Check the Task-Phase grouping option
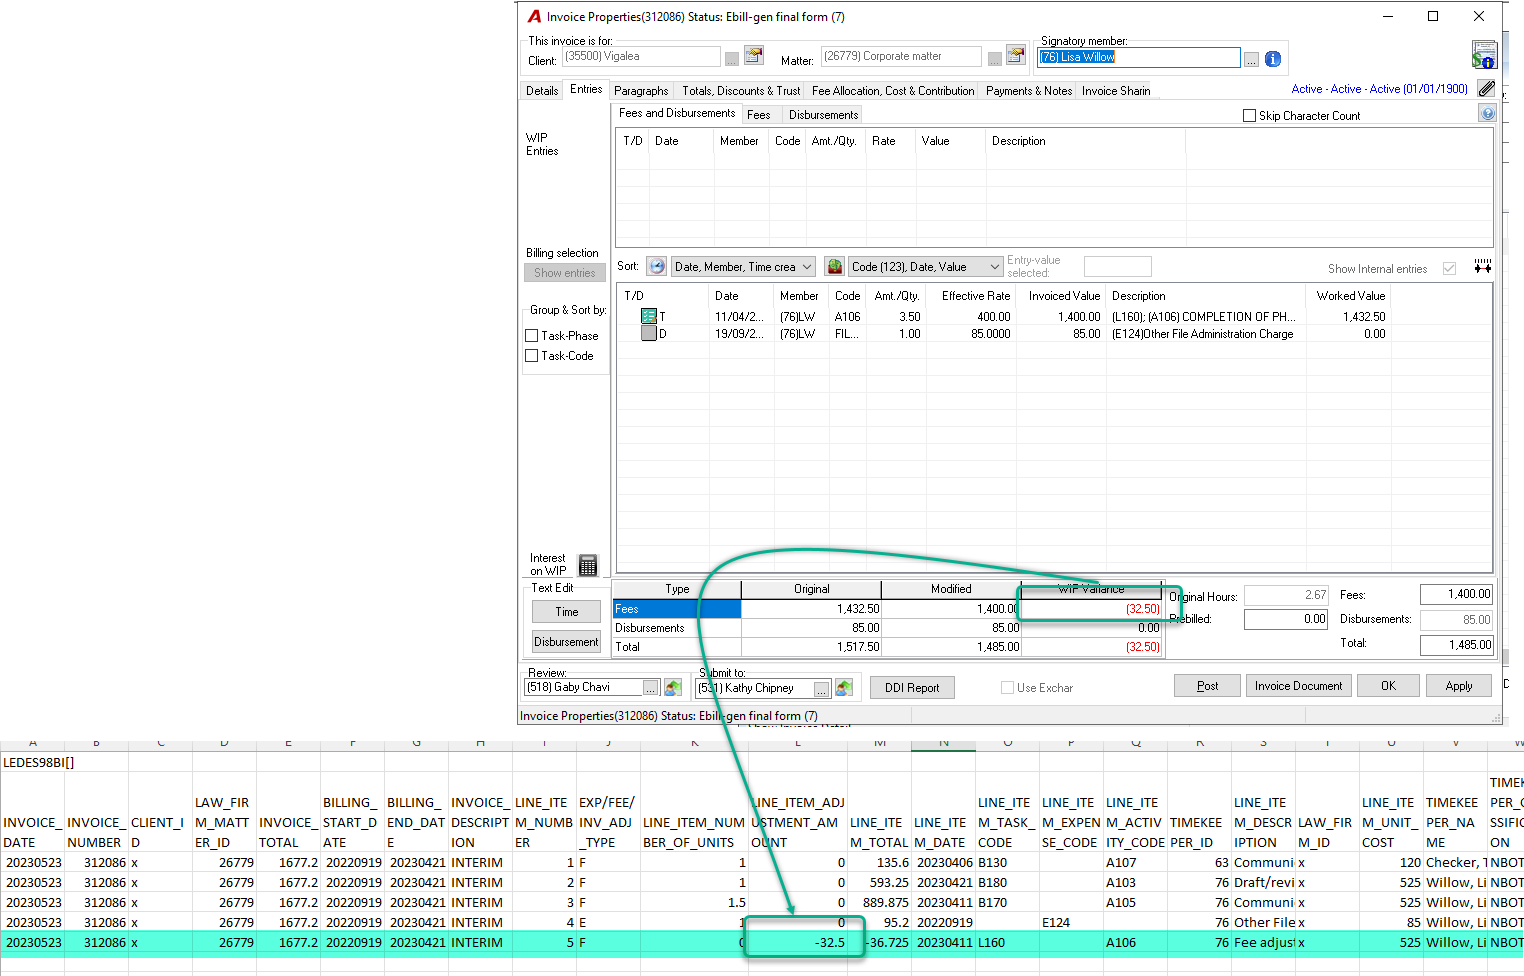The height and width of the screenshot is (976, 1524). (x=532, y=336)
